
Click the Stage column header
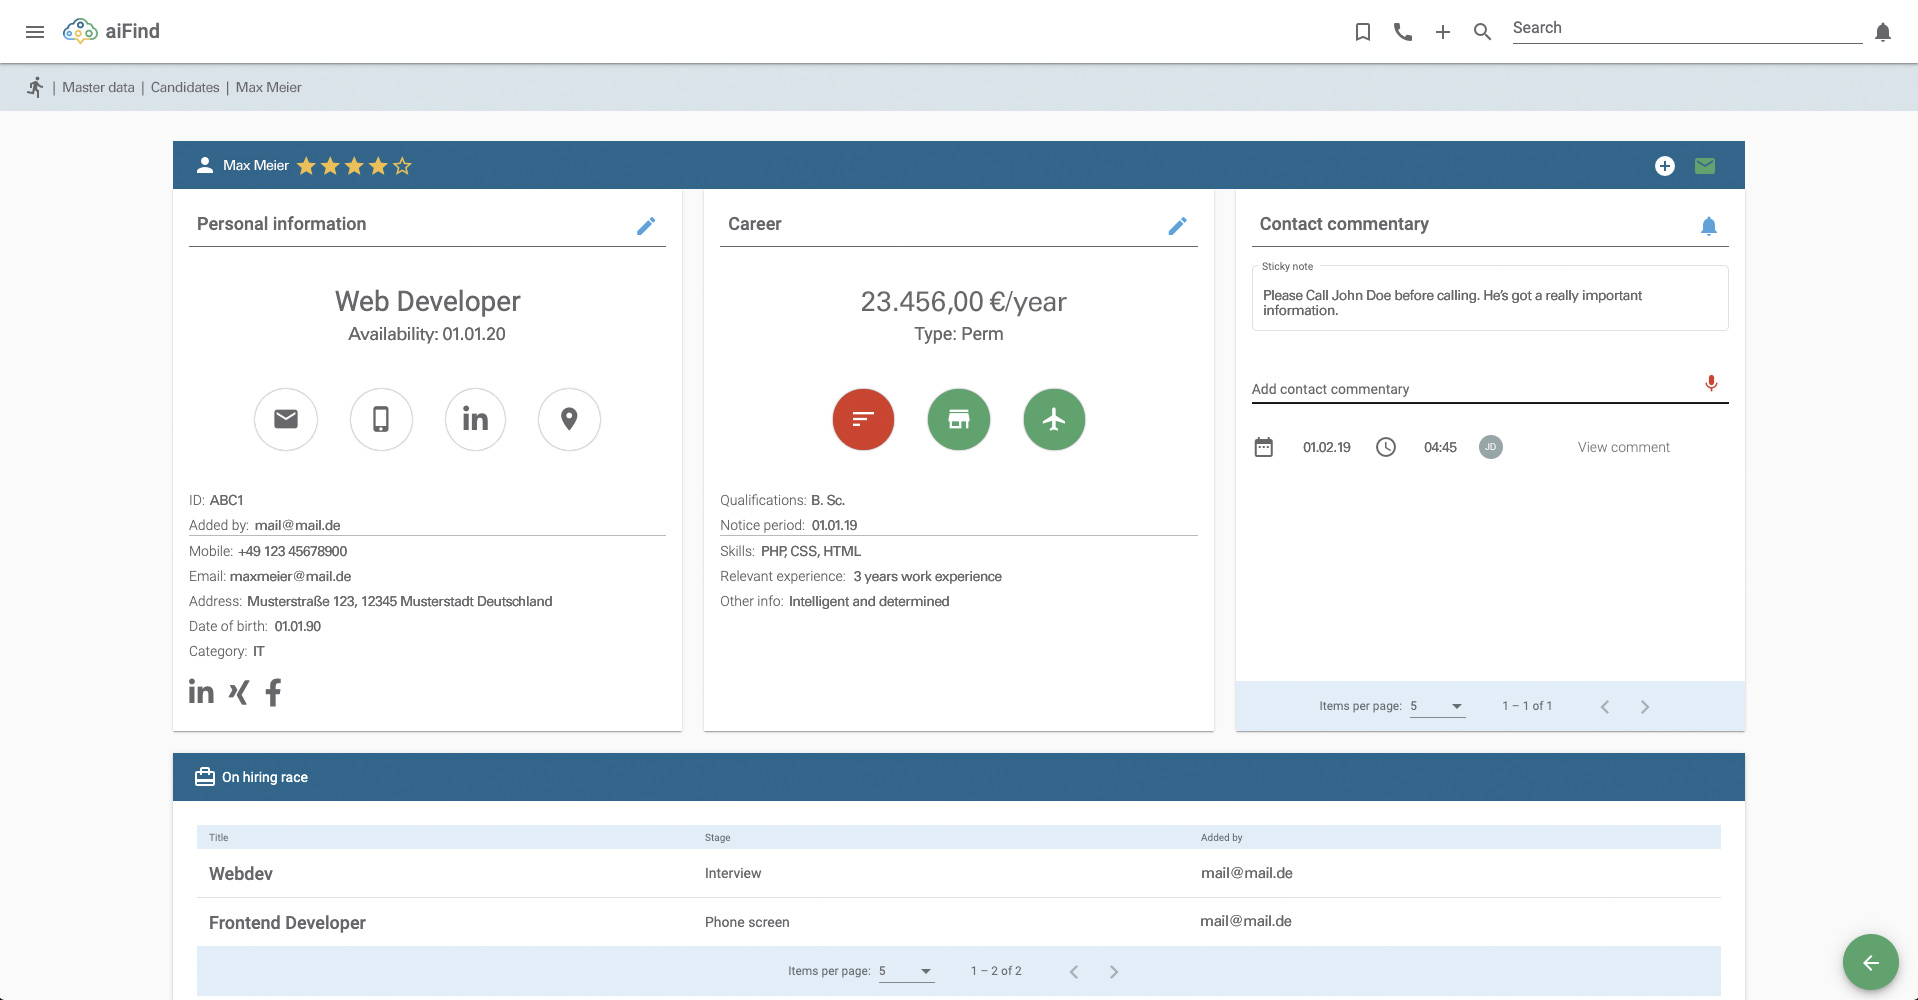(718, 838)
